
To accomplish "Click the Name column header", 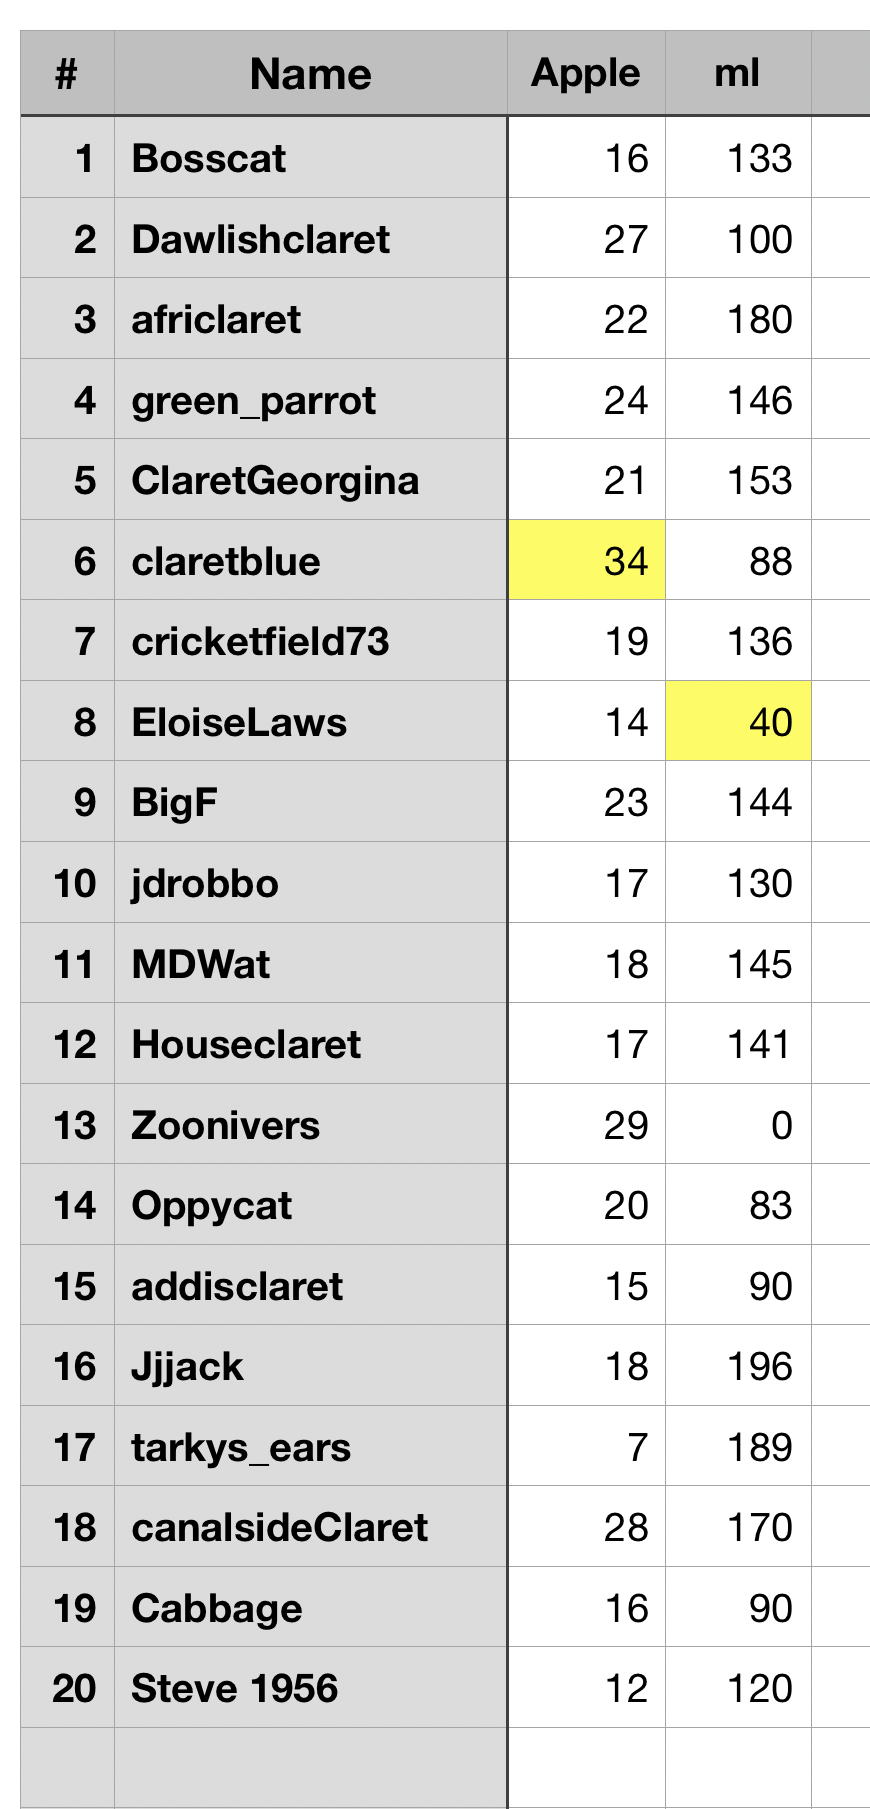I will [x=310, y=74].
